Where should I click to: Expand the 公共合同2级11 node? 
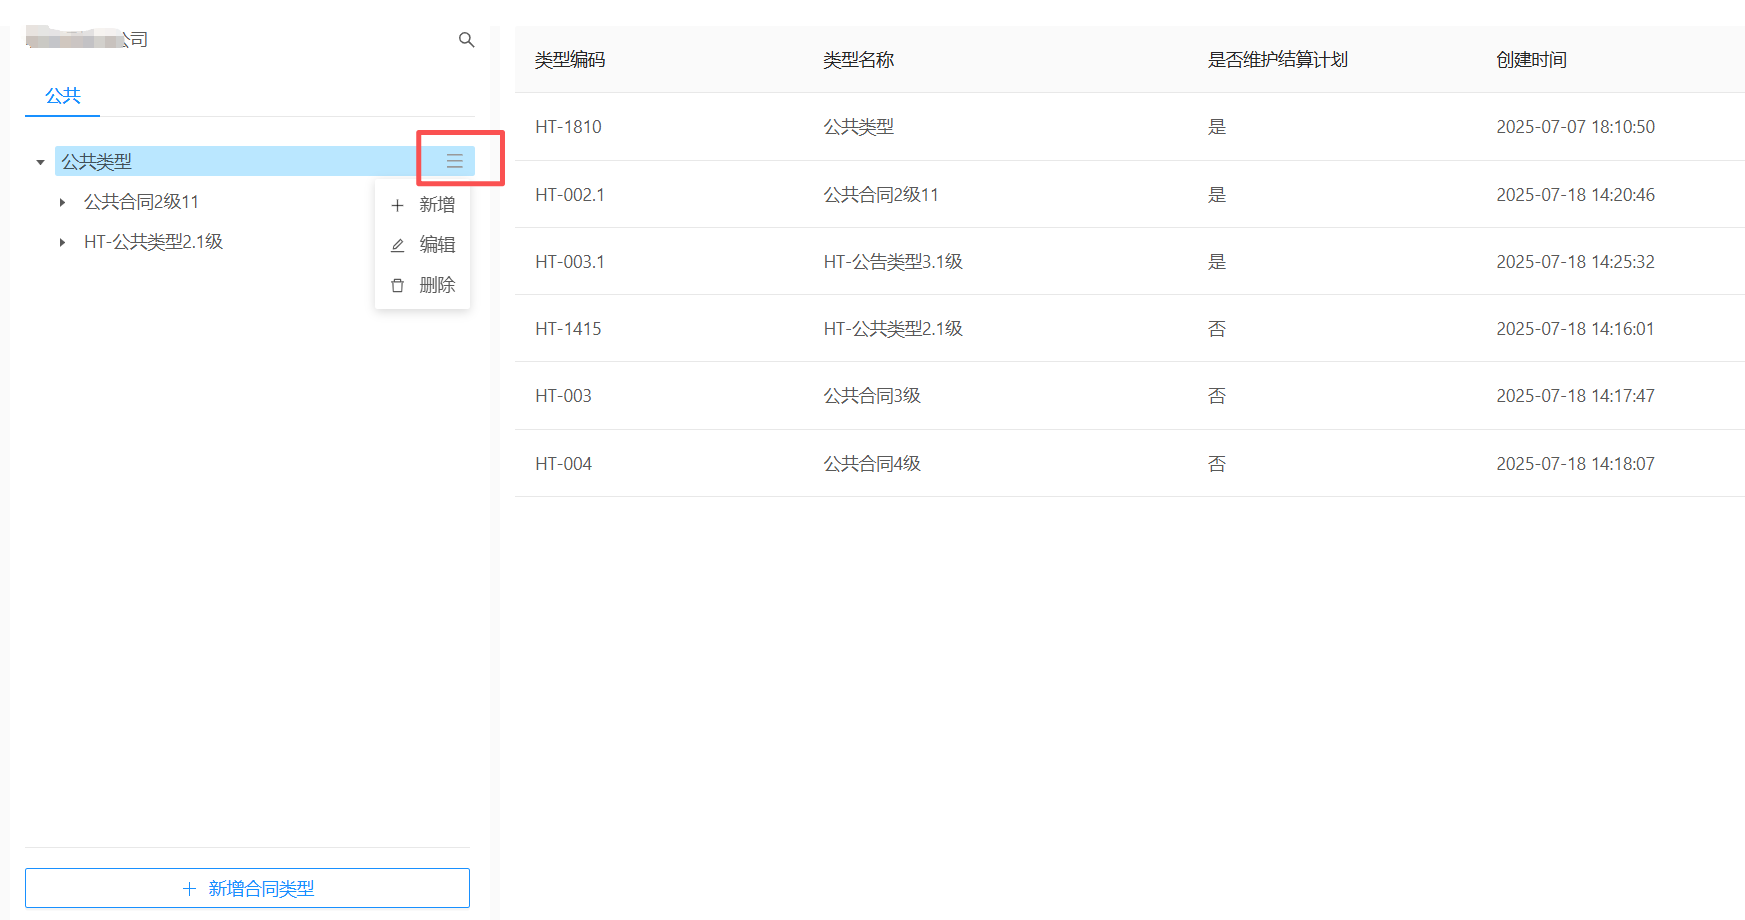coord(62,202)
